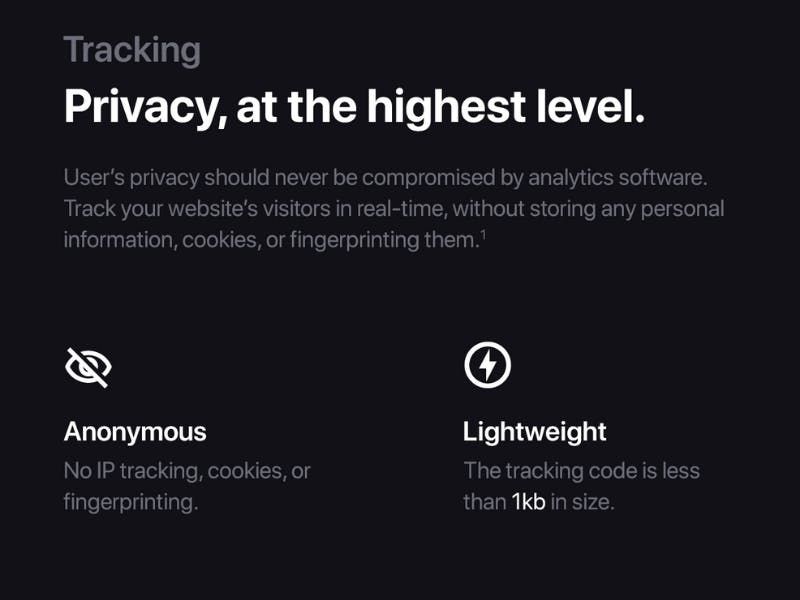800x600 pixels.
Task: Click the words 'analytics software.' in the paragraph
Action: click(x=618, y=178)
